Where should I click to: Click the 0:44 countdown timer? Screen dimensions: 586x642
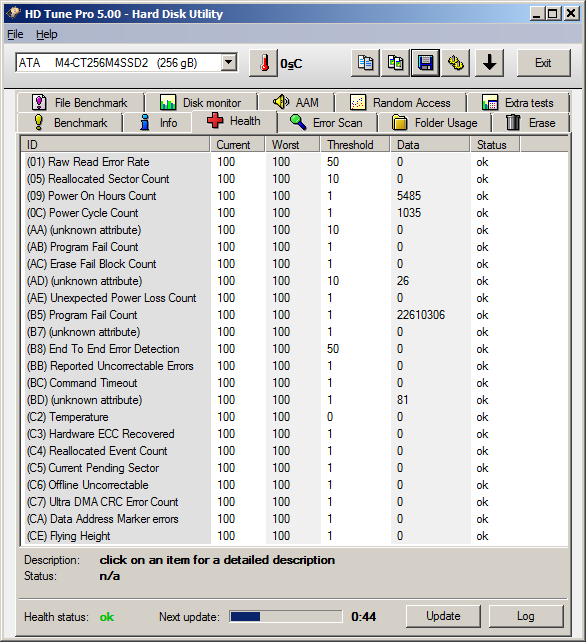[x=364, y=617]
